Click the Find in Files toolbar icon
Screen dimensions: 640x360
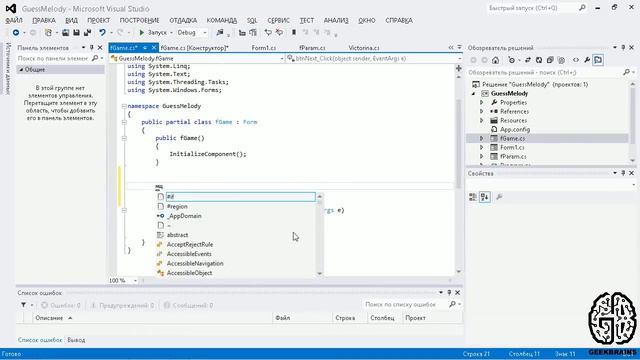pyautogui.click(x=220, y=33)
